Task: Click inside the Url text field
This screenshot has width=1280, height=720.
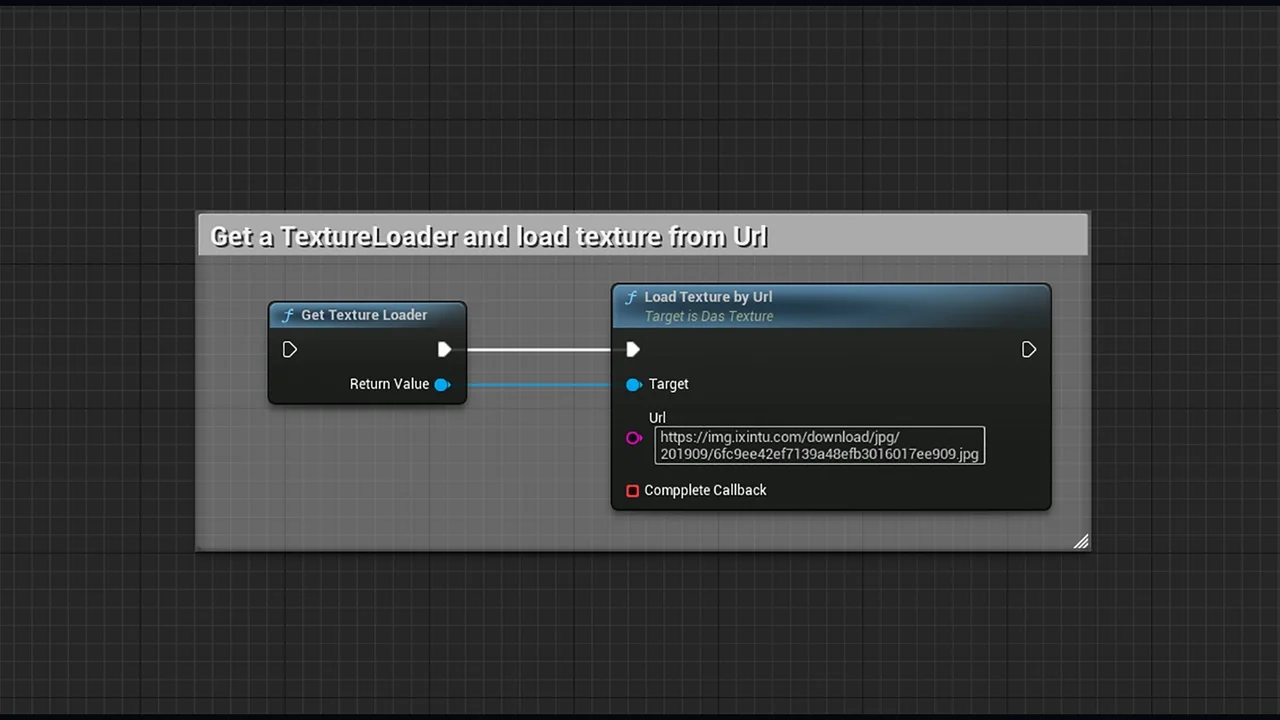Action: [x=818, y=445]
